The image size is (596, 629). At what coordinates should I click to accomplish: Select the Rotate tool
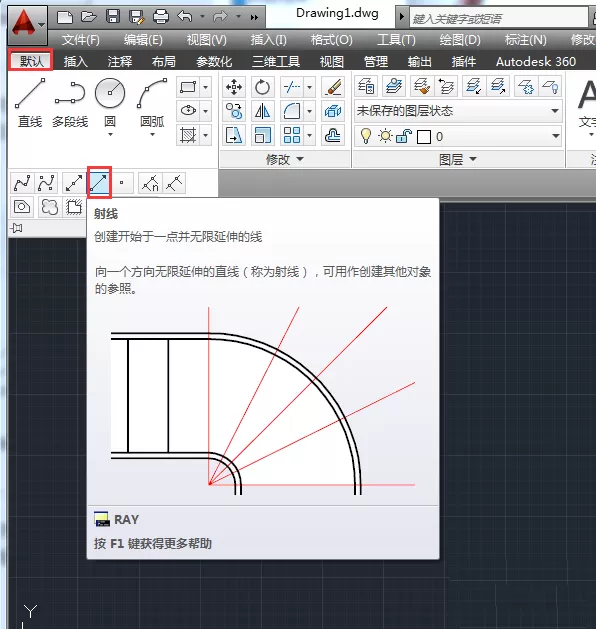tap(262, 87)
